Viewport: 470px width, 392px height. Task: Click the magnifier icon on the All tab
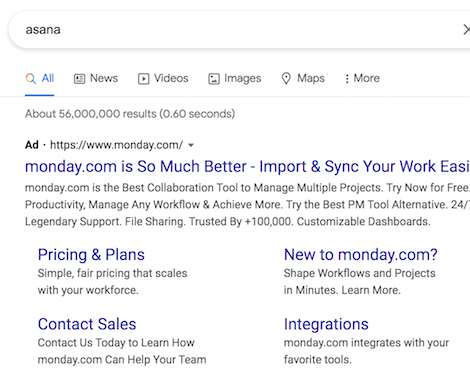[31, 79]
